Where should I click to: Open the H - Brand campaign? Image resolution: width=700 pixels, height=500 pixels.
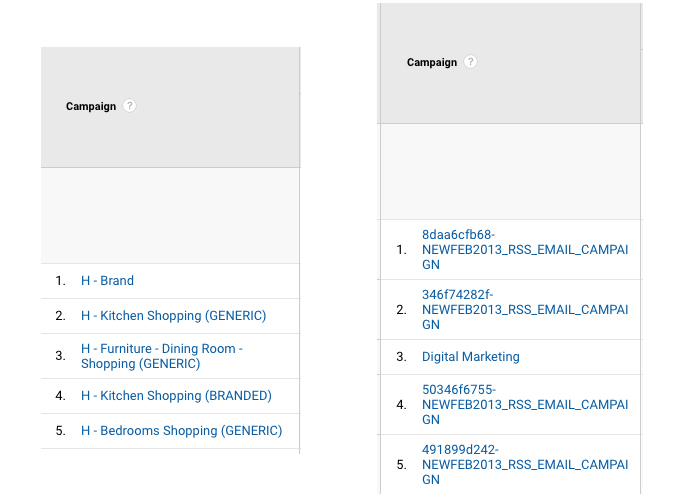[x=107, y=281]
